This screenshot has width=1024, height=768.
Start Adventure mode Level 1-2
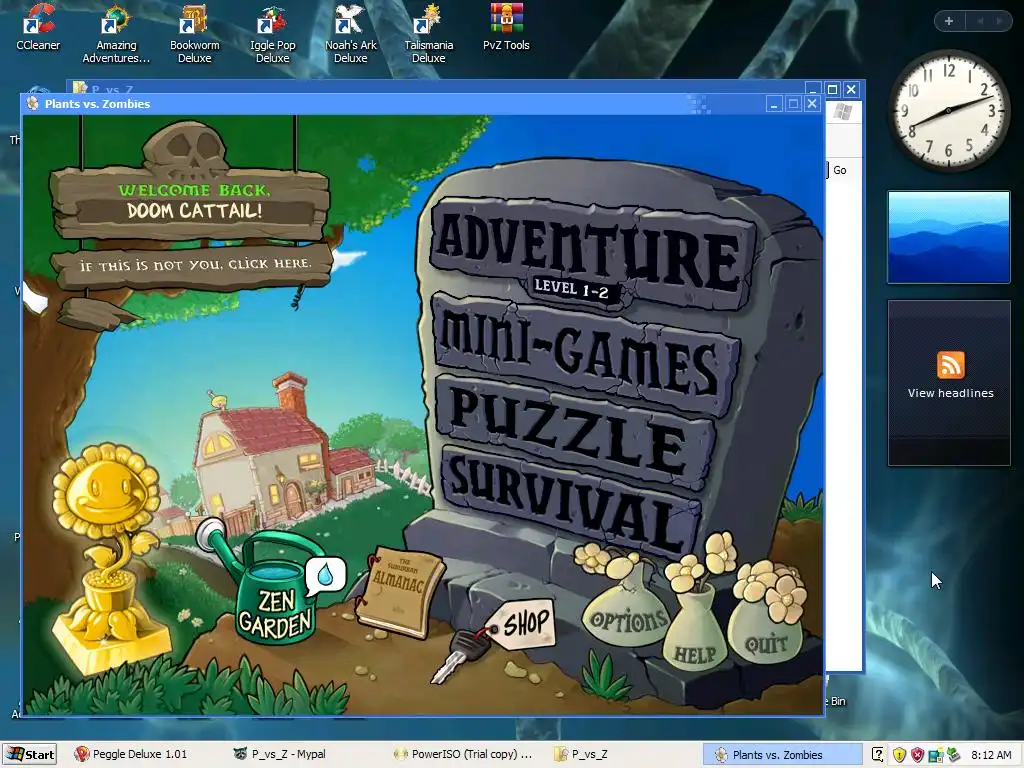pyautogui.click(x=591, y=255)
